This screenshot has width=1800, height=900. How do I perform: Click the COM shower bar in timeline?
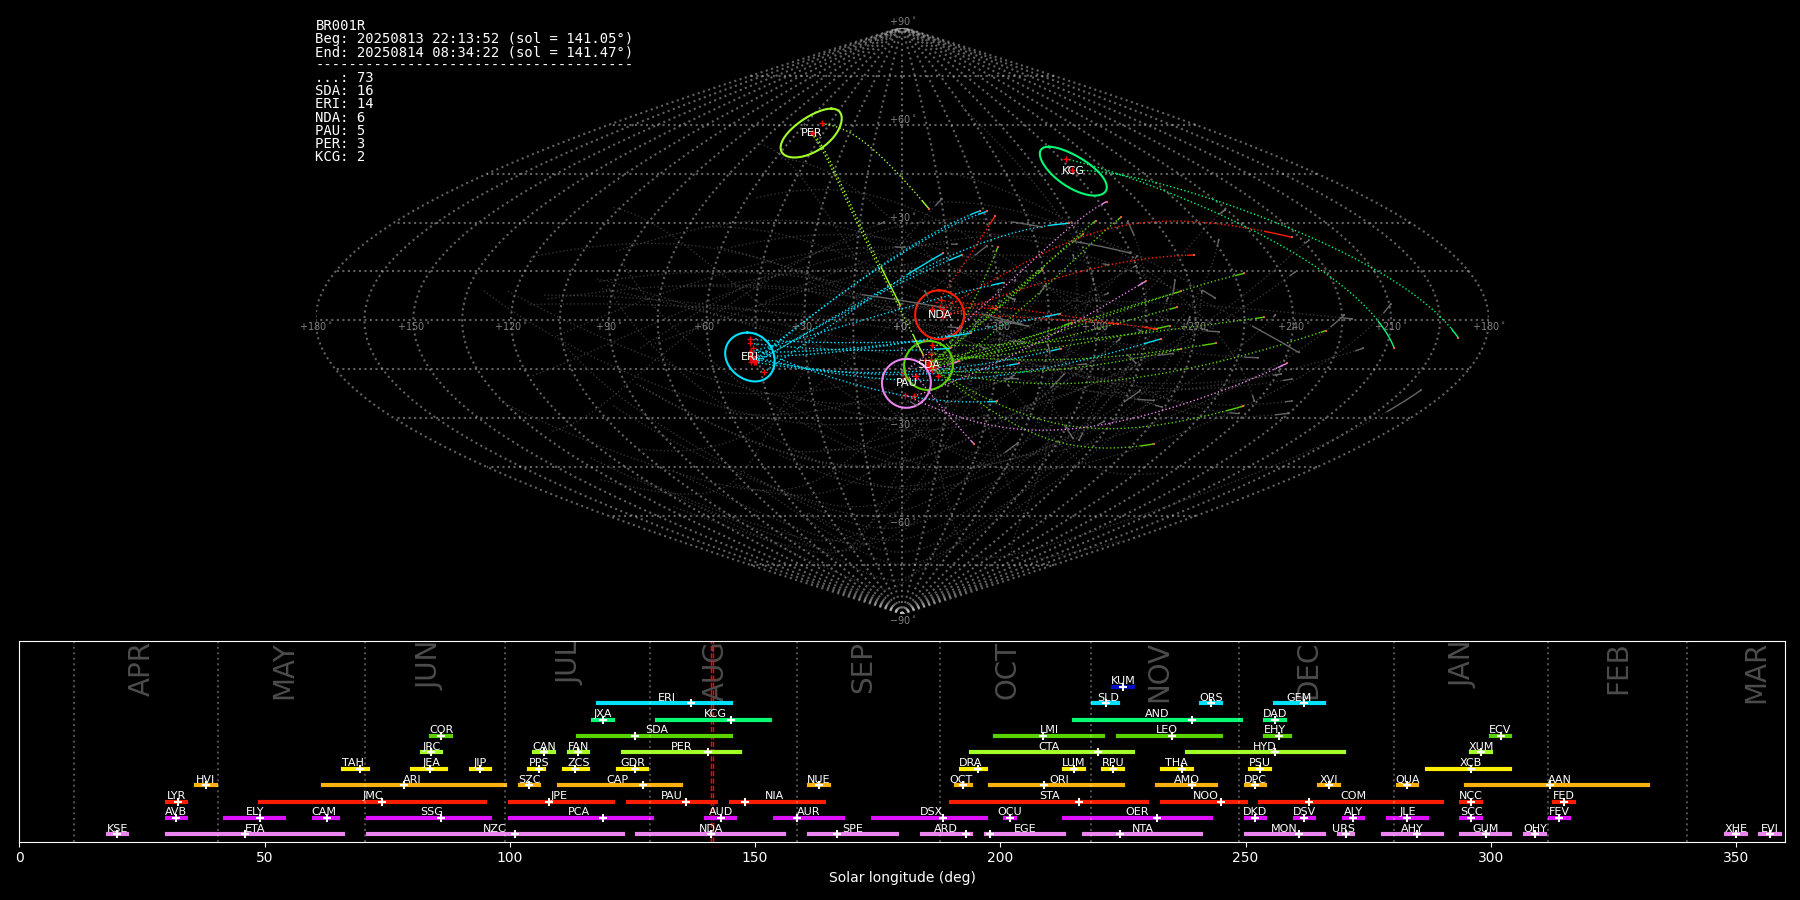[x=1351, y=802]
